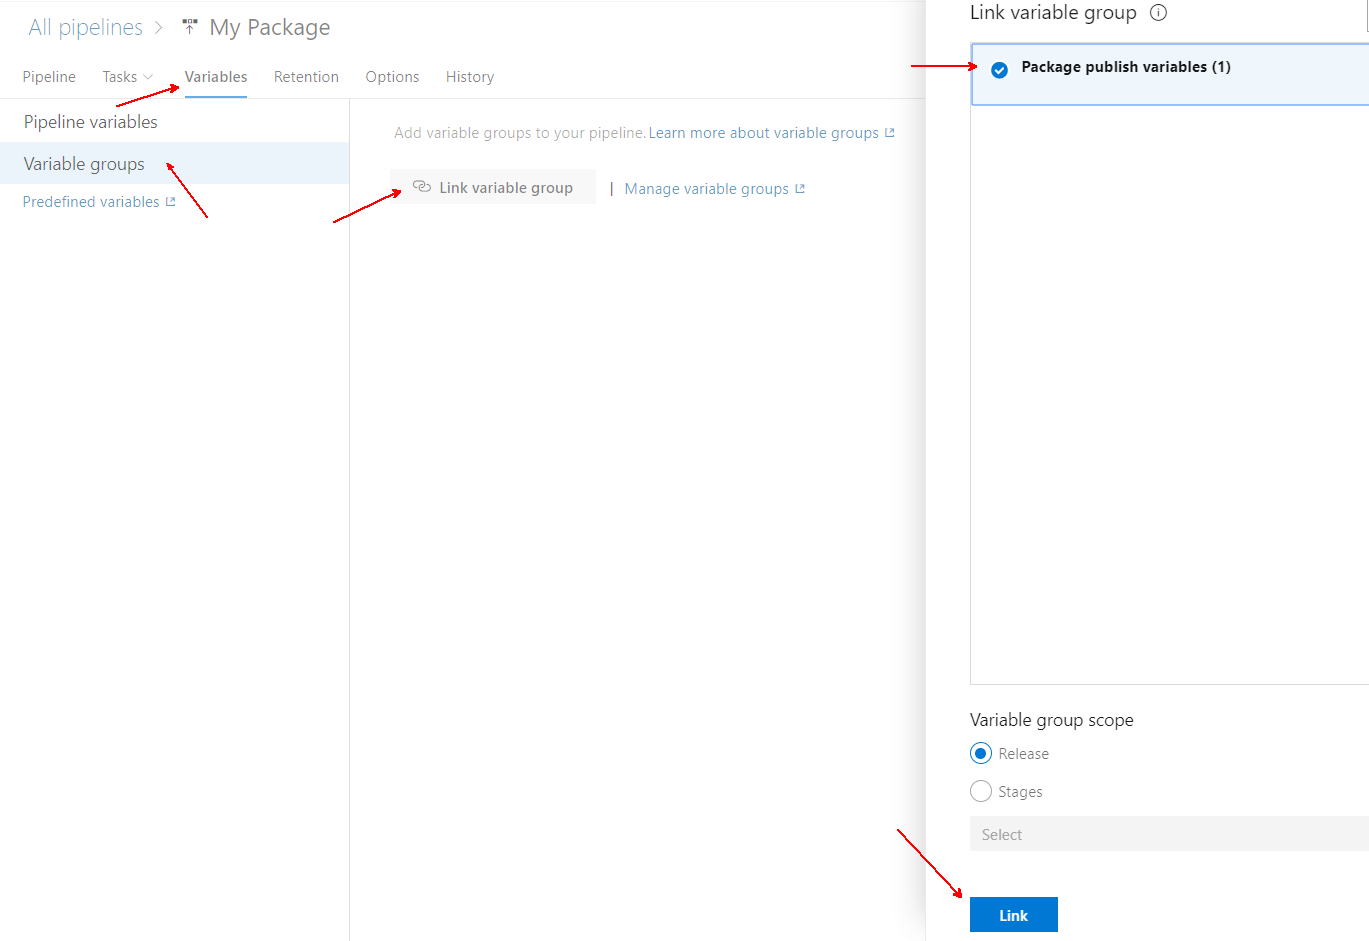Click the info icon next to Link variable group header
Viewport: 1369px width, 941px height.
click(x=1158, y=13)
